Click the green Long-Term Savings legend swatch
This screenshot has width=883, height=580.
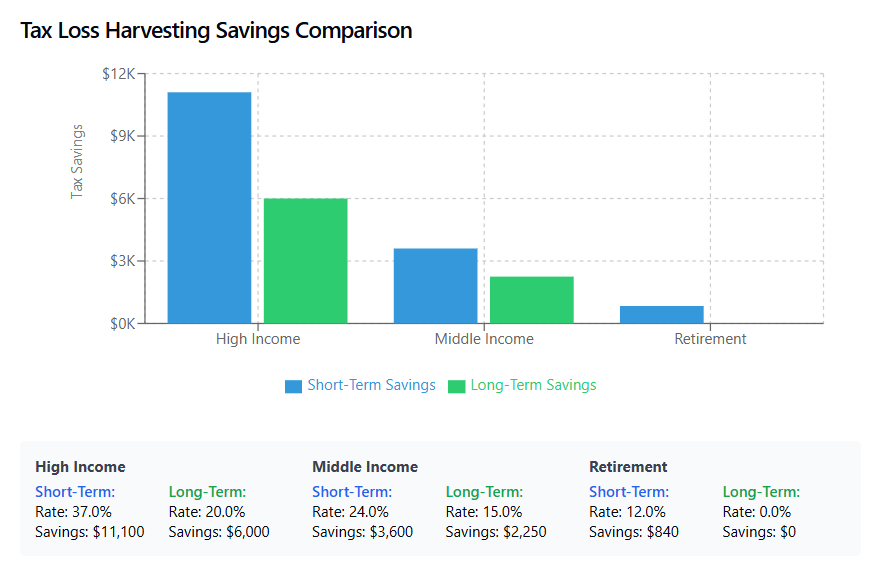point(456,386)
